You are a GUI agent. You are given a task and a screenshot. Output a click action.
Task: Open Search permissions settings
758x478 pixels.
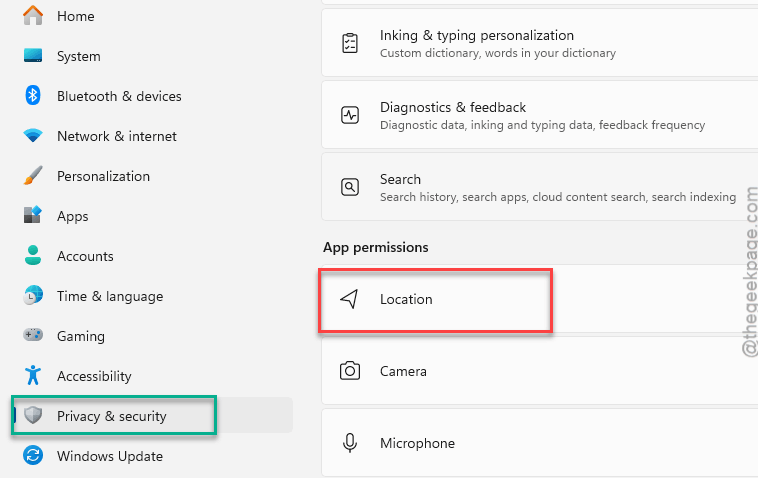[x=539, y=187]
